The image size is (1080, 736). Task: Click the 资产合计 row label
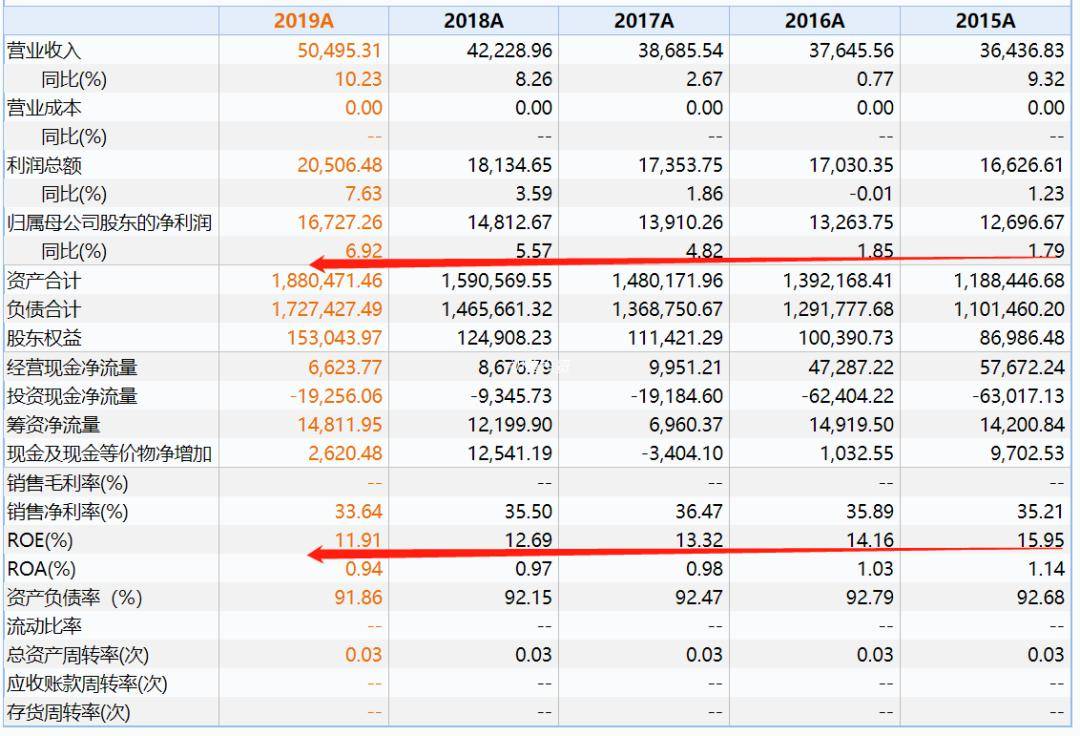click(44, 281)
